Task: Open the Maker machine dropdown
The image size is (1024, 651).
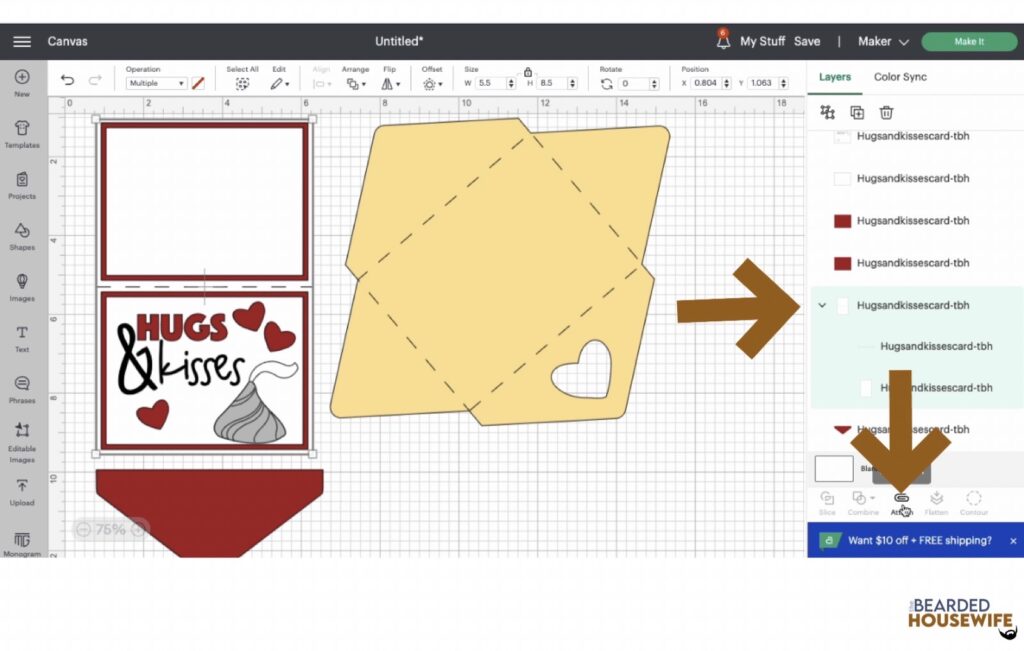Action: (x=883, y=41)
